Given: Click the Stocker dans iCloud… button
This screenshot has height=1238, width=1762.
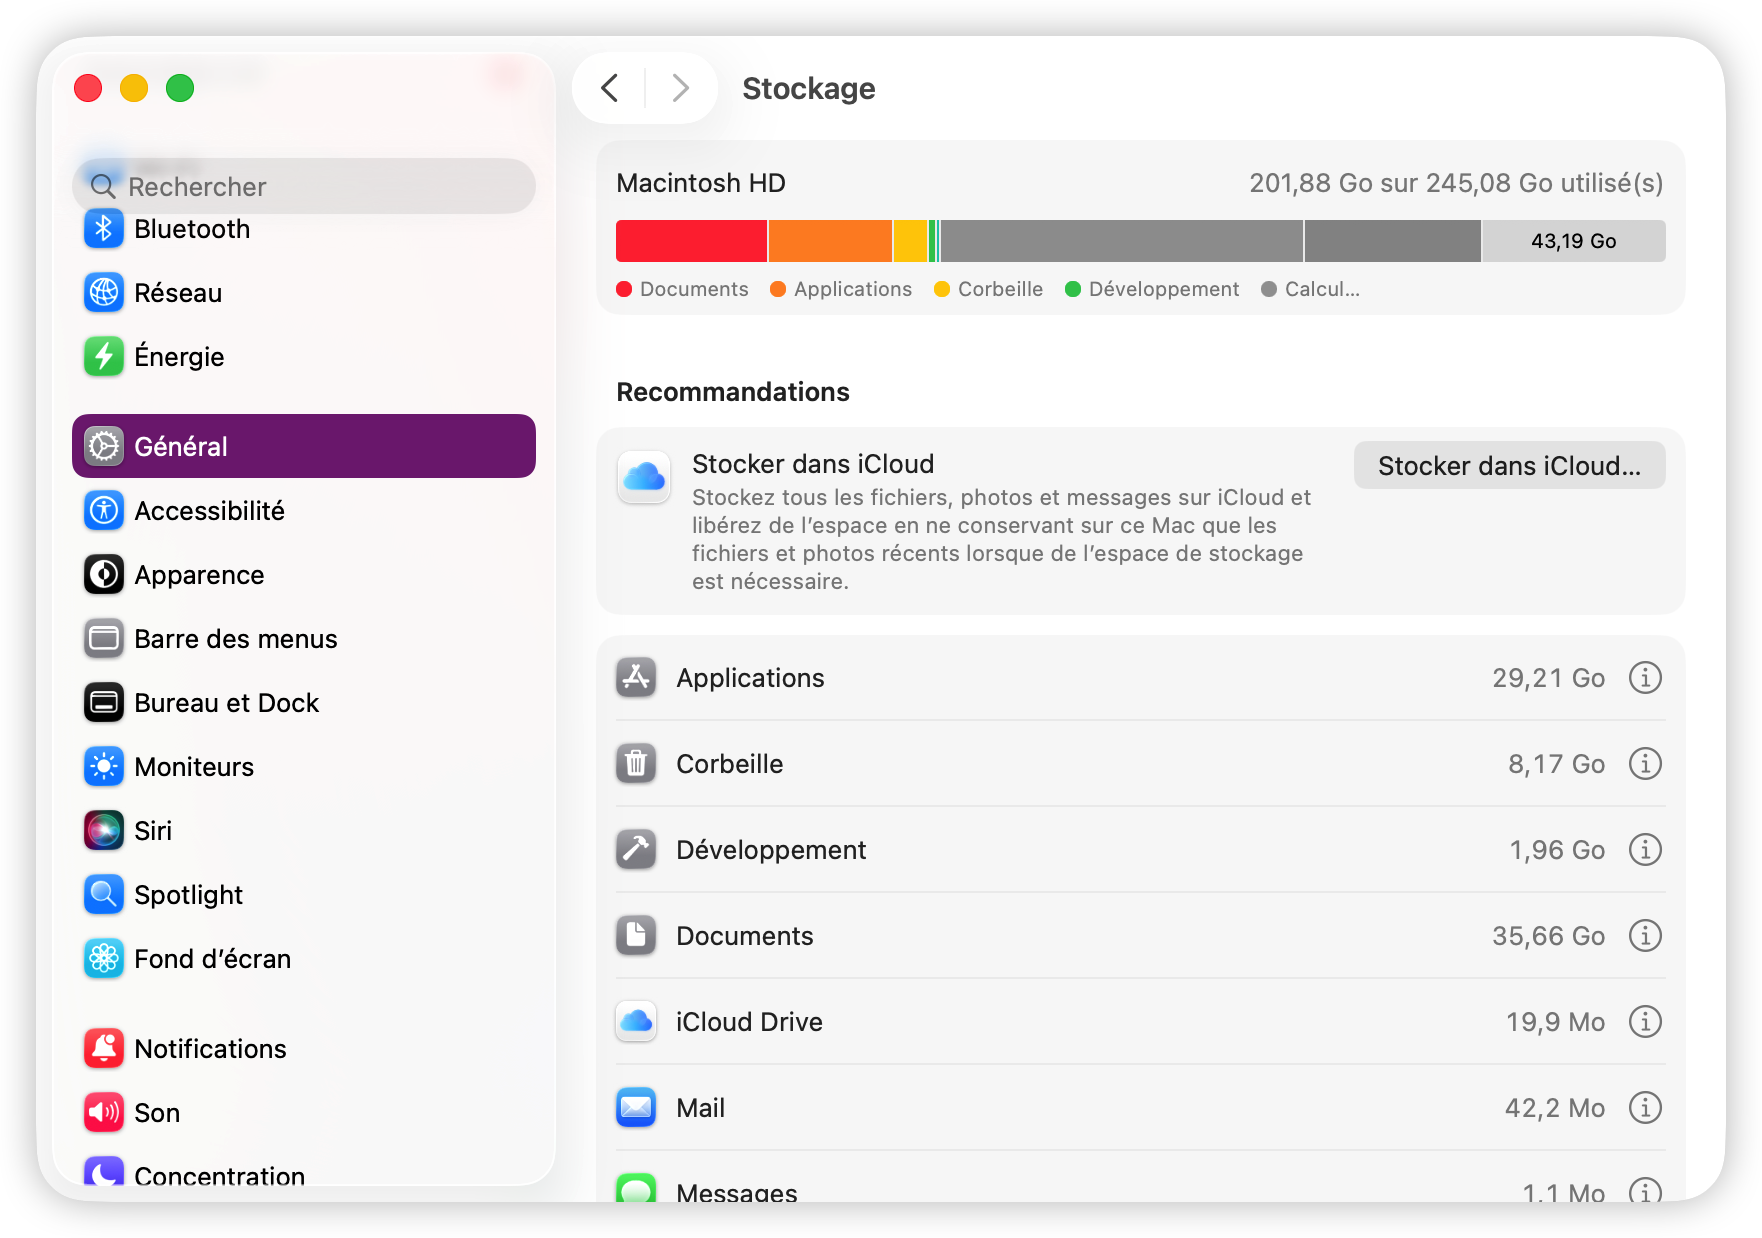Looking at the screenshot, I should coord(1509,466).
